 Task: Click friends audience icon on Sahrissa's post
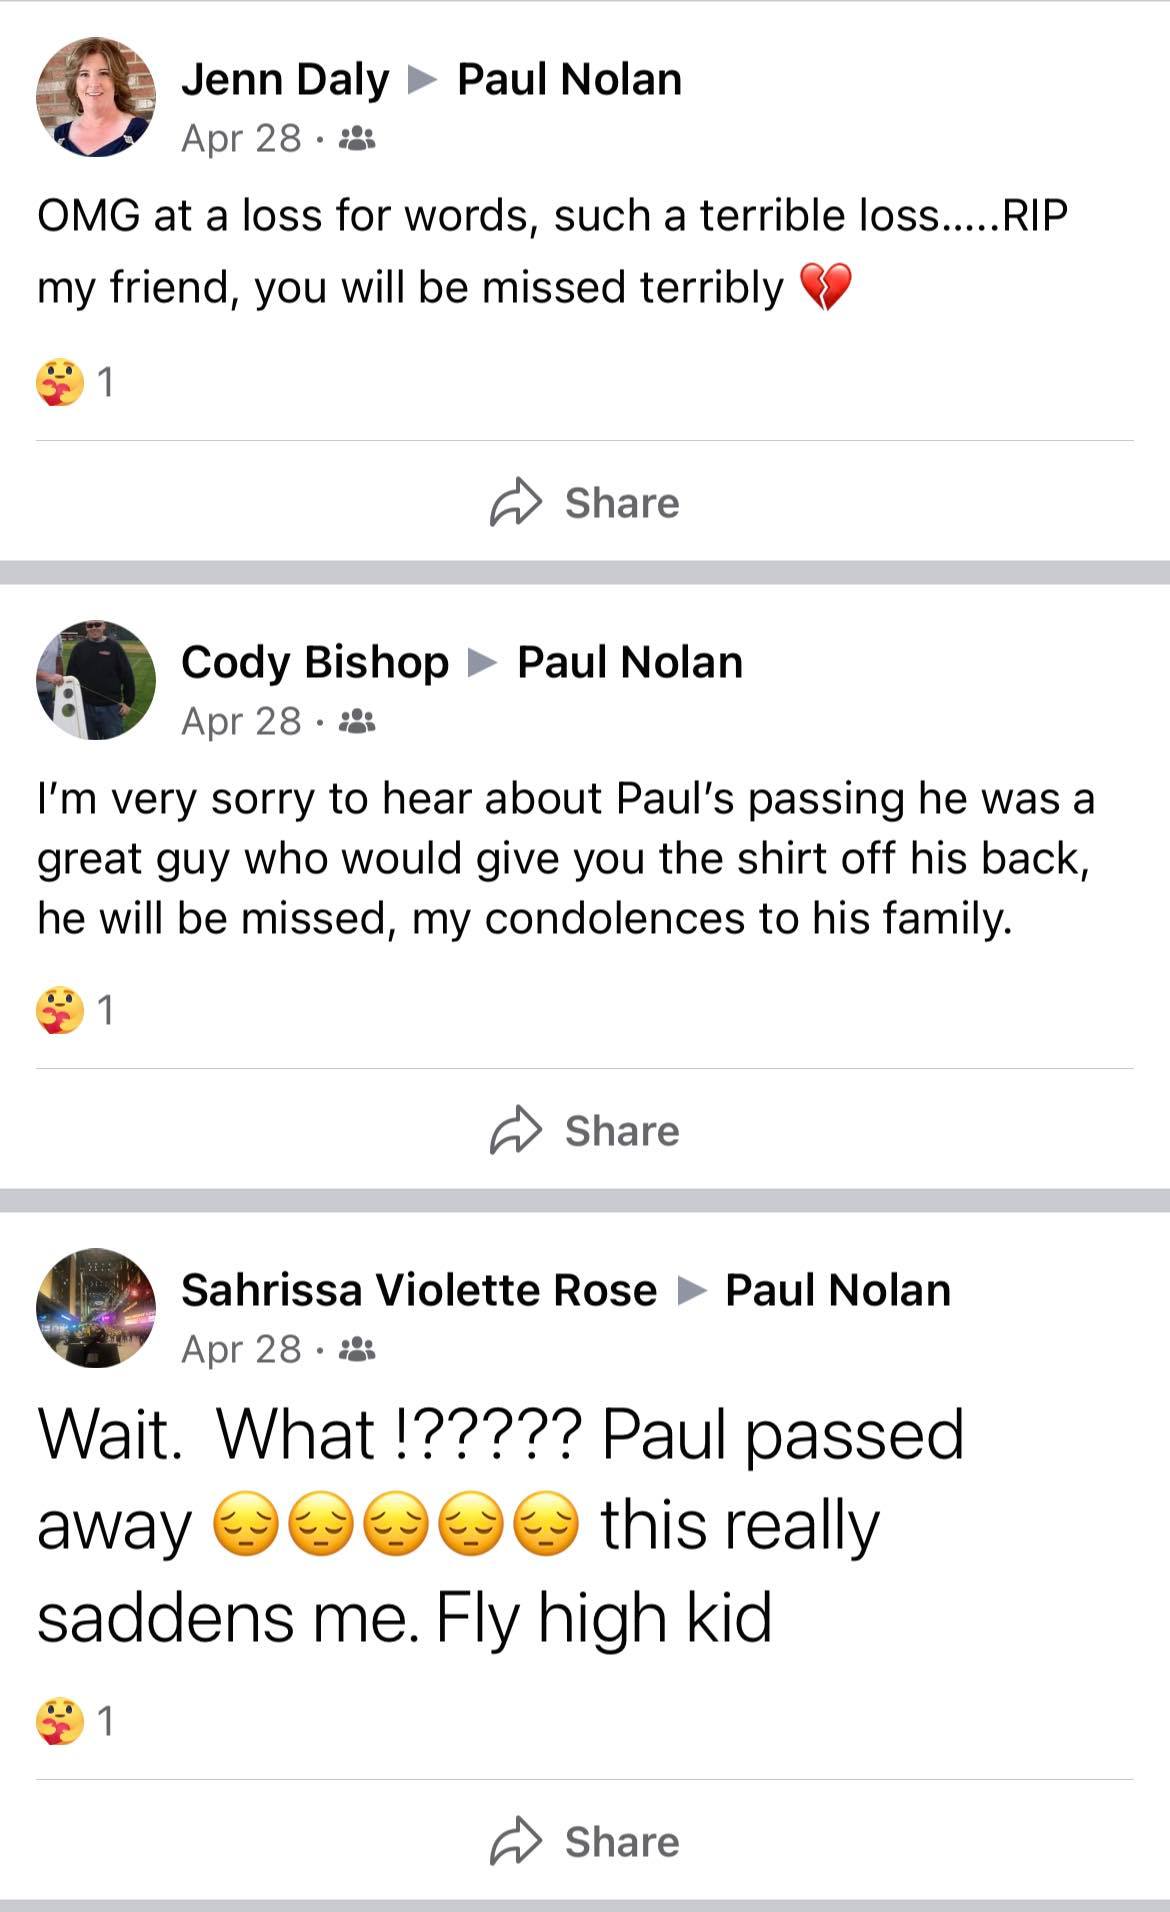click(x=357, y=1349)
